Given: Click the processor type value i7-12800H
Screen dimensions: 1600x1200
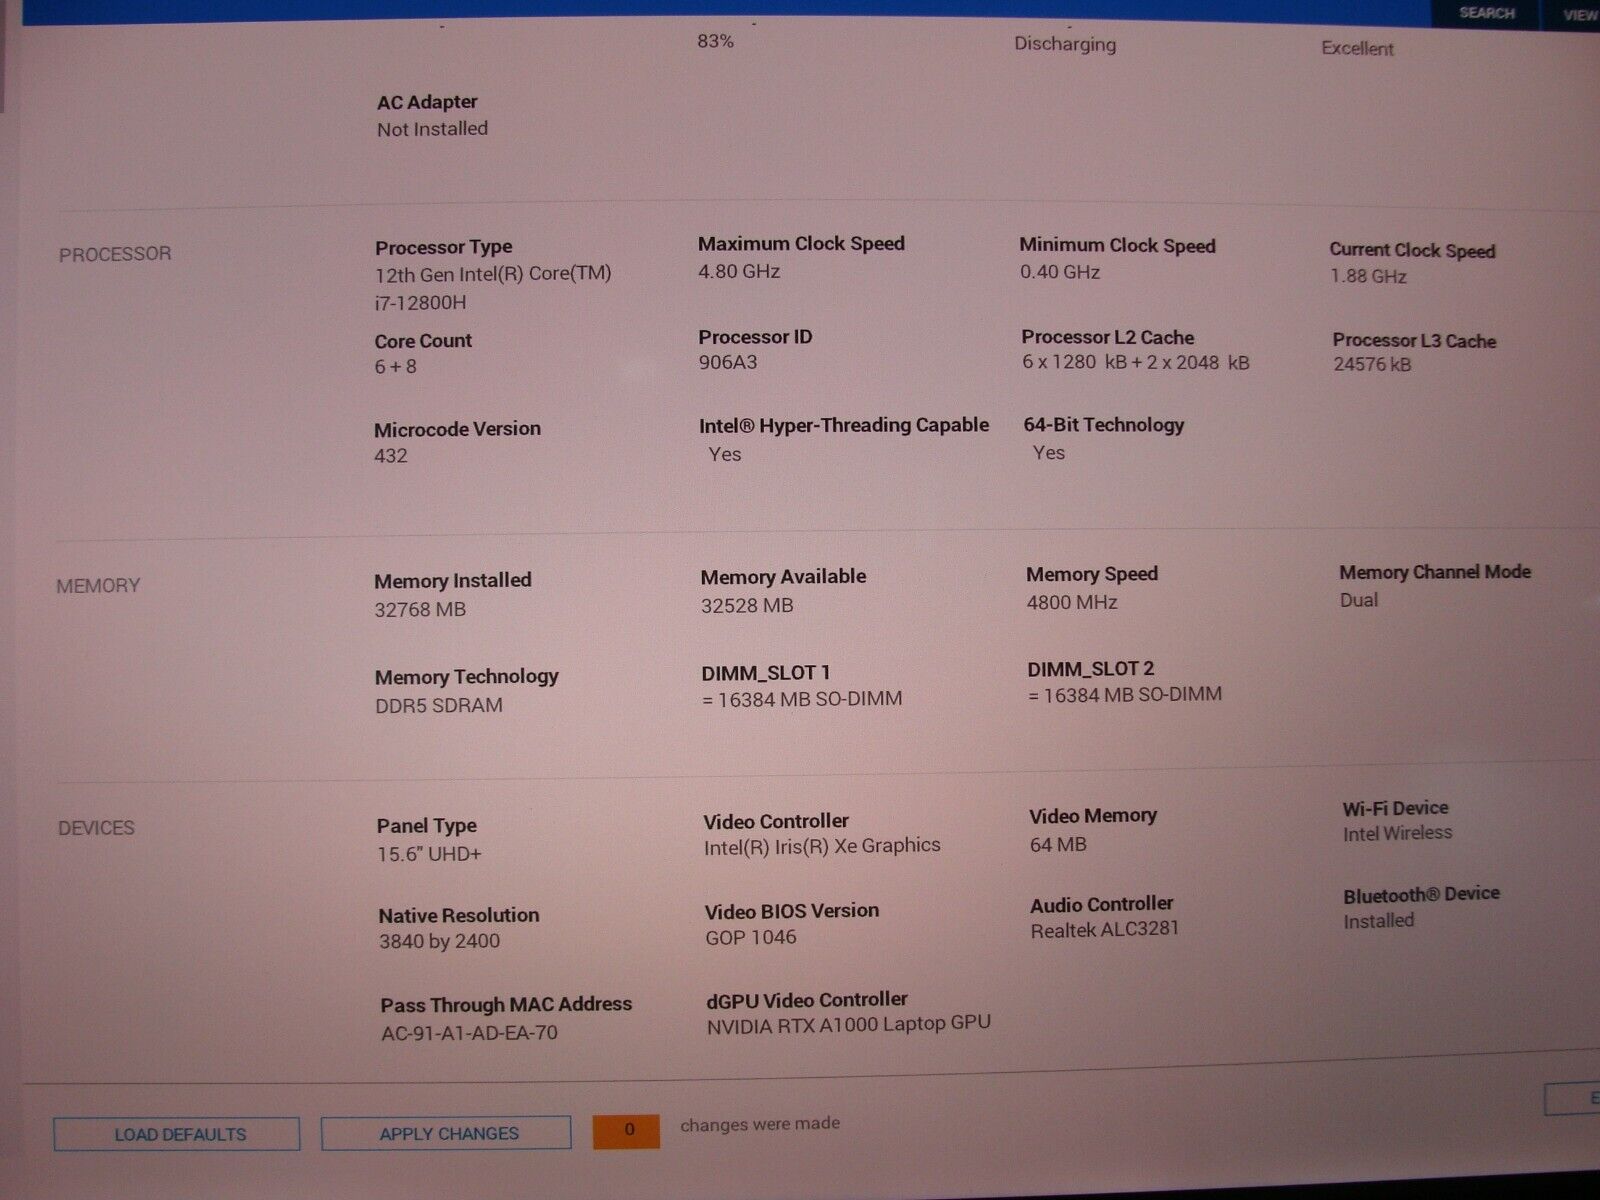Looking at the screenshot, I should pyautogui.click(x=420, y=302).
